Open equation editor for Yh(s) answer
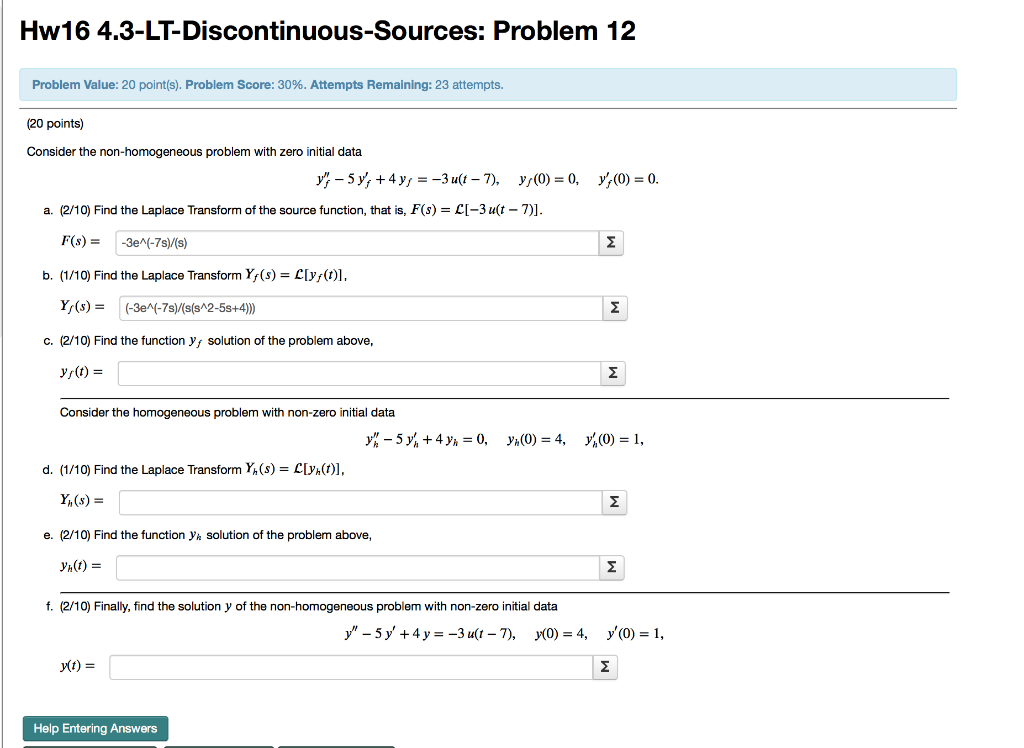This screenshot has width=1024, height=748. coord(614,501)
